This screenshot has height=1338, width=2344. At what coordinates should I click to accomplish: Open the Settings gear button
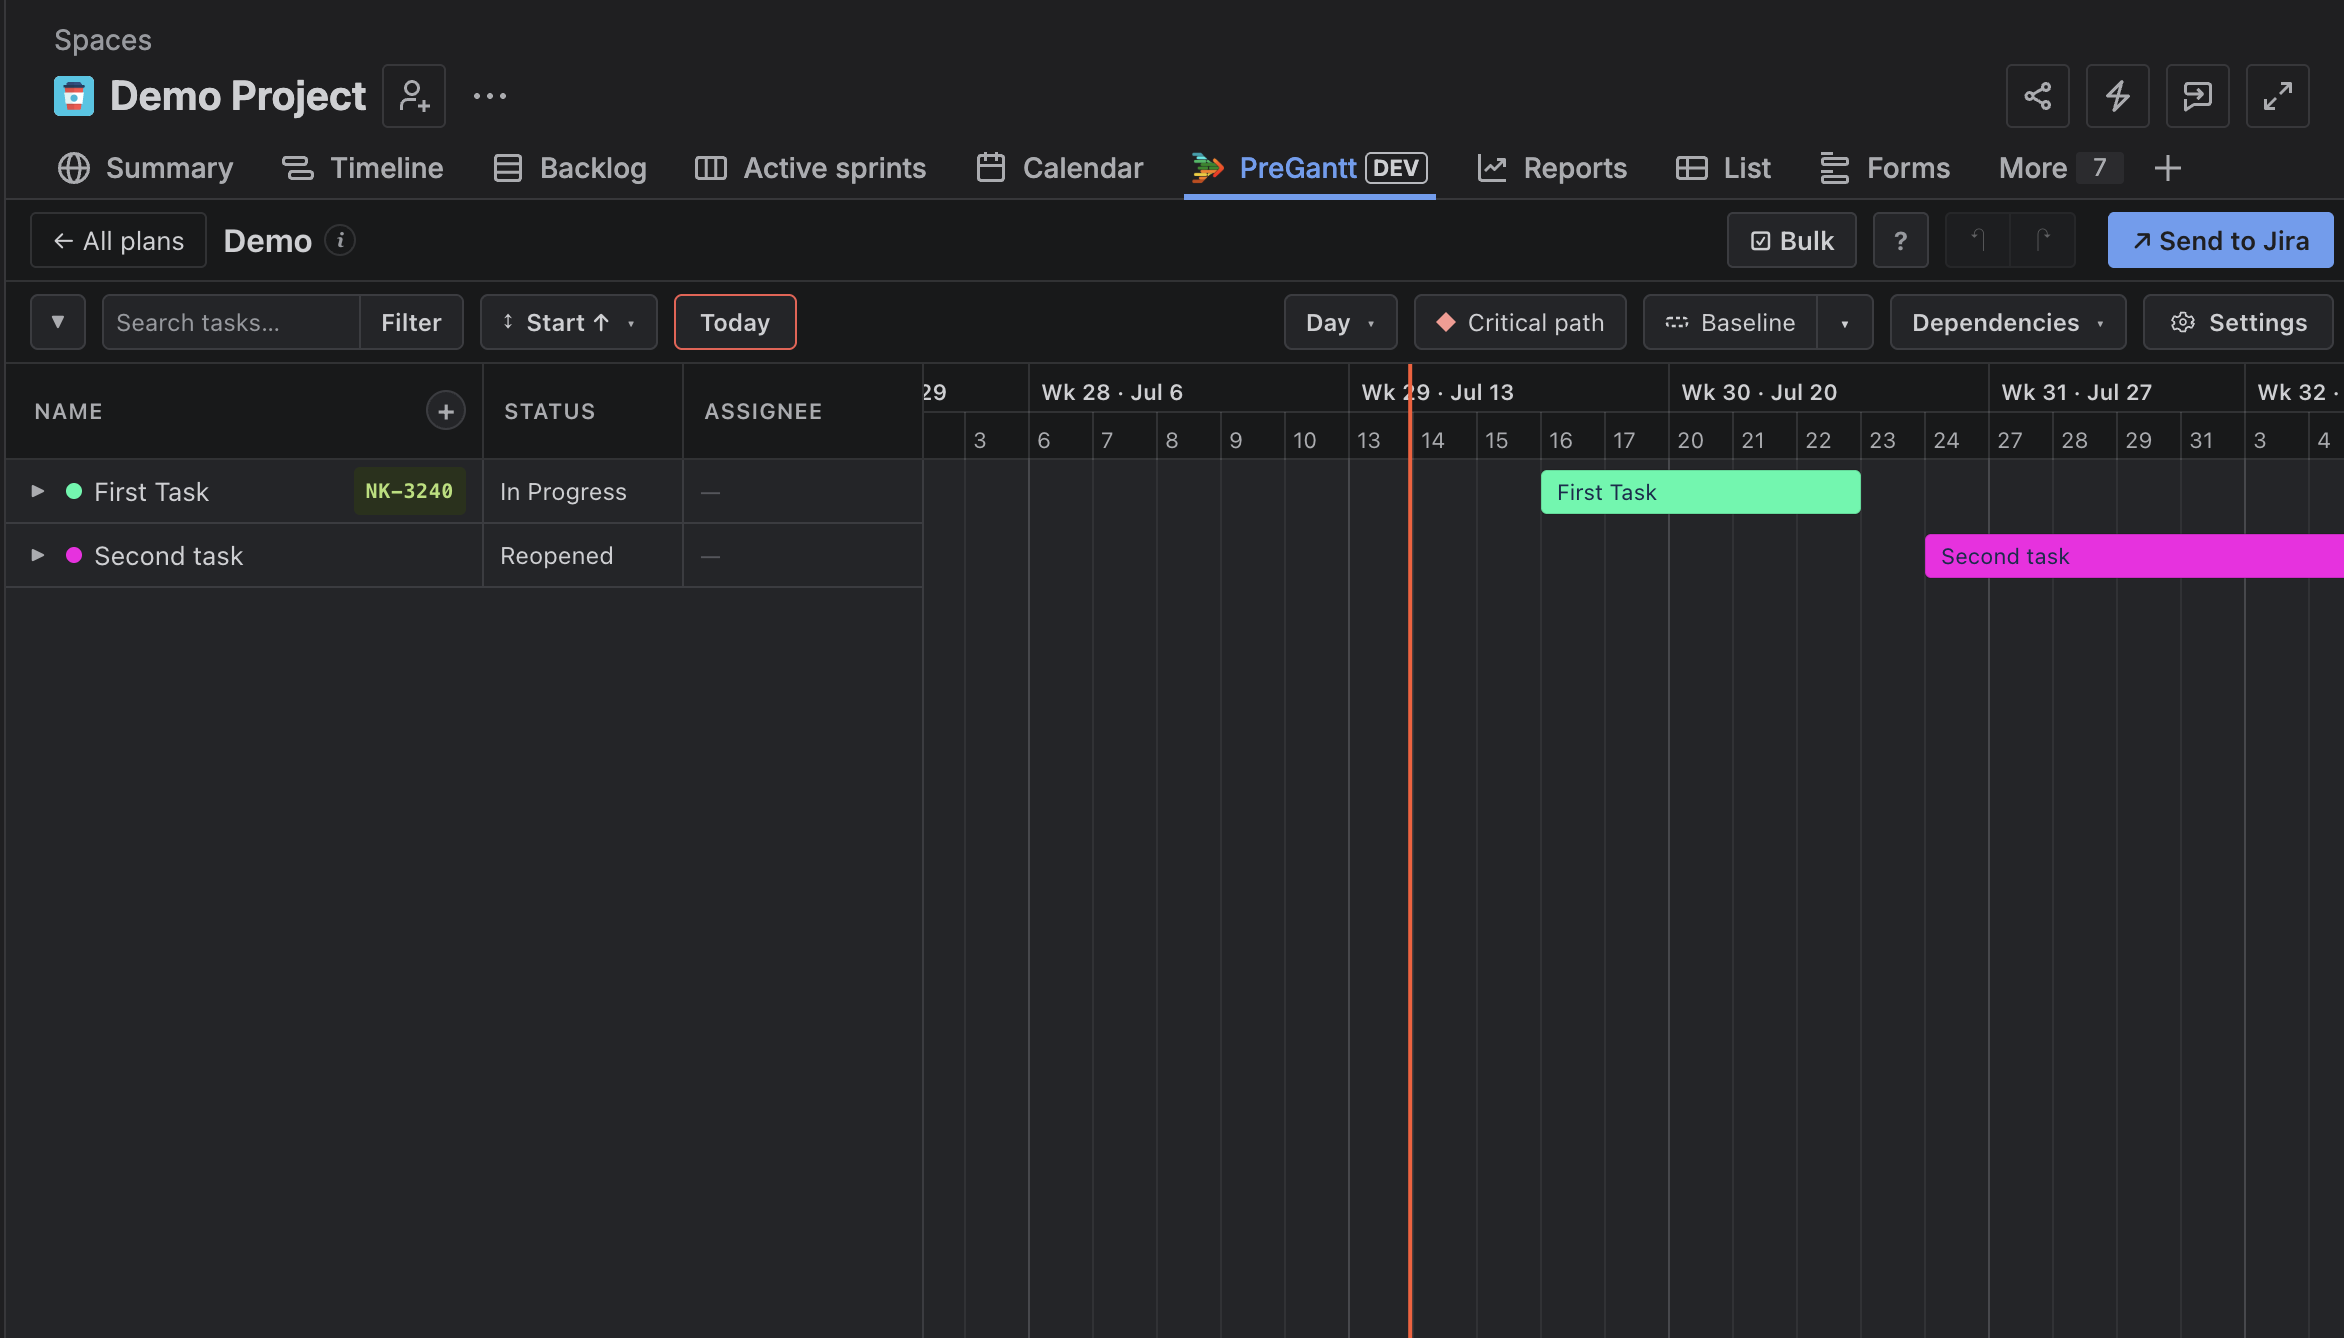(2238, 322)
